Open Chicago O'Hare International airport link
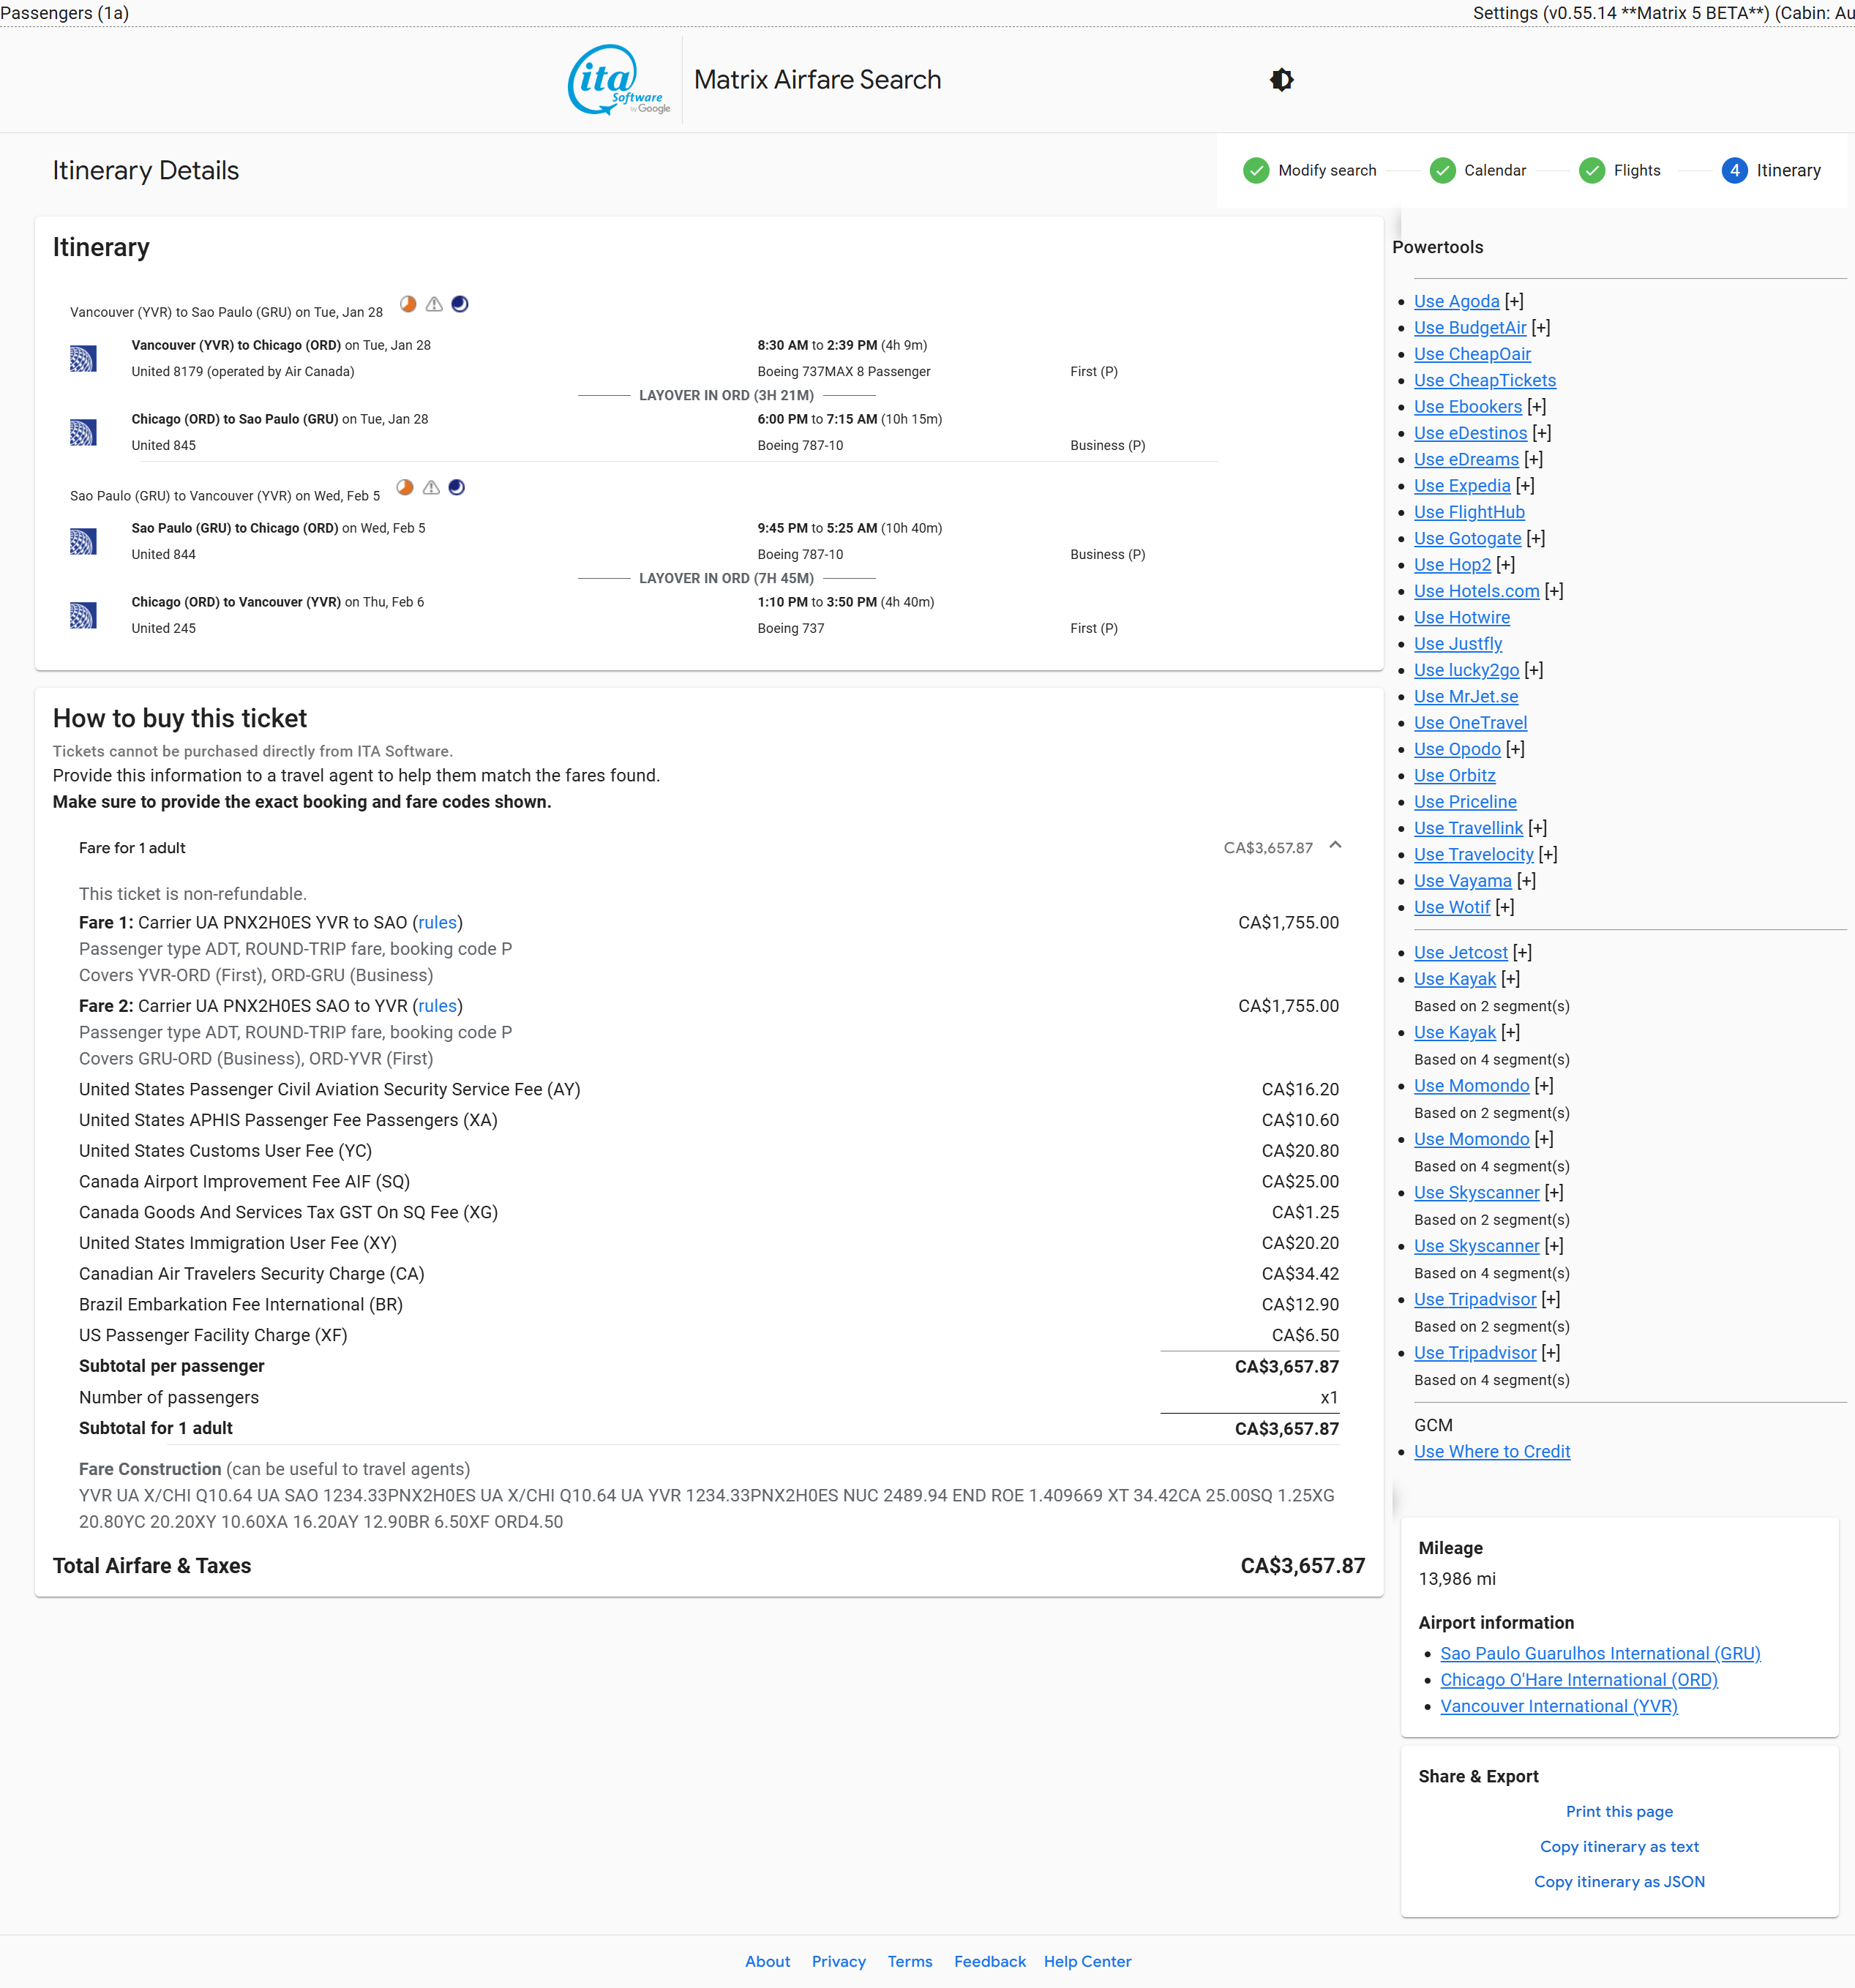The width and height of the screenshot is (1855, 1988). click(x=1578, y=1680)
